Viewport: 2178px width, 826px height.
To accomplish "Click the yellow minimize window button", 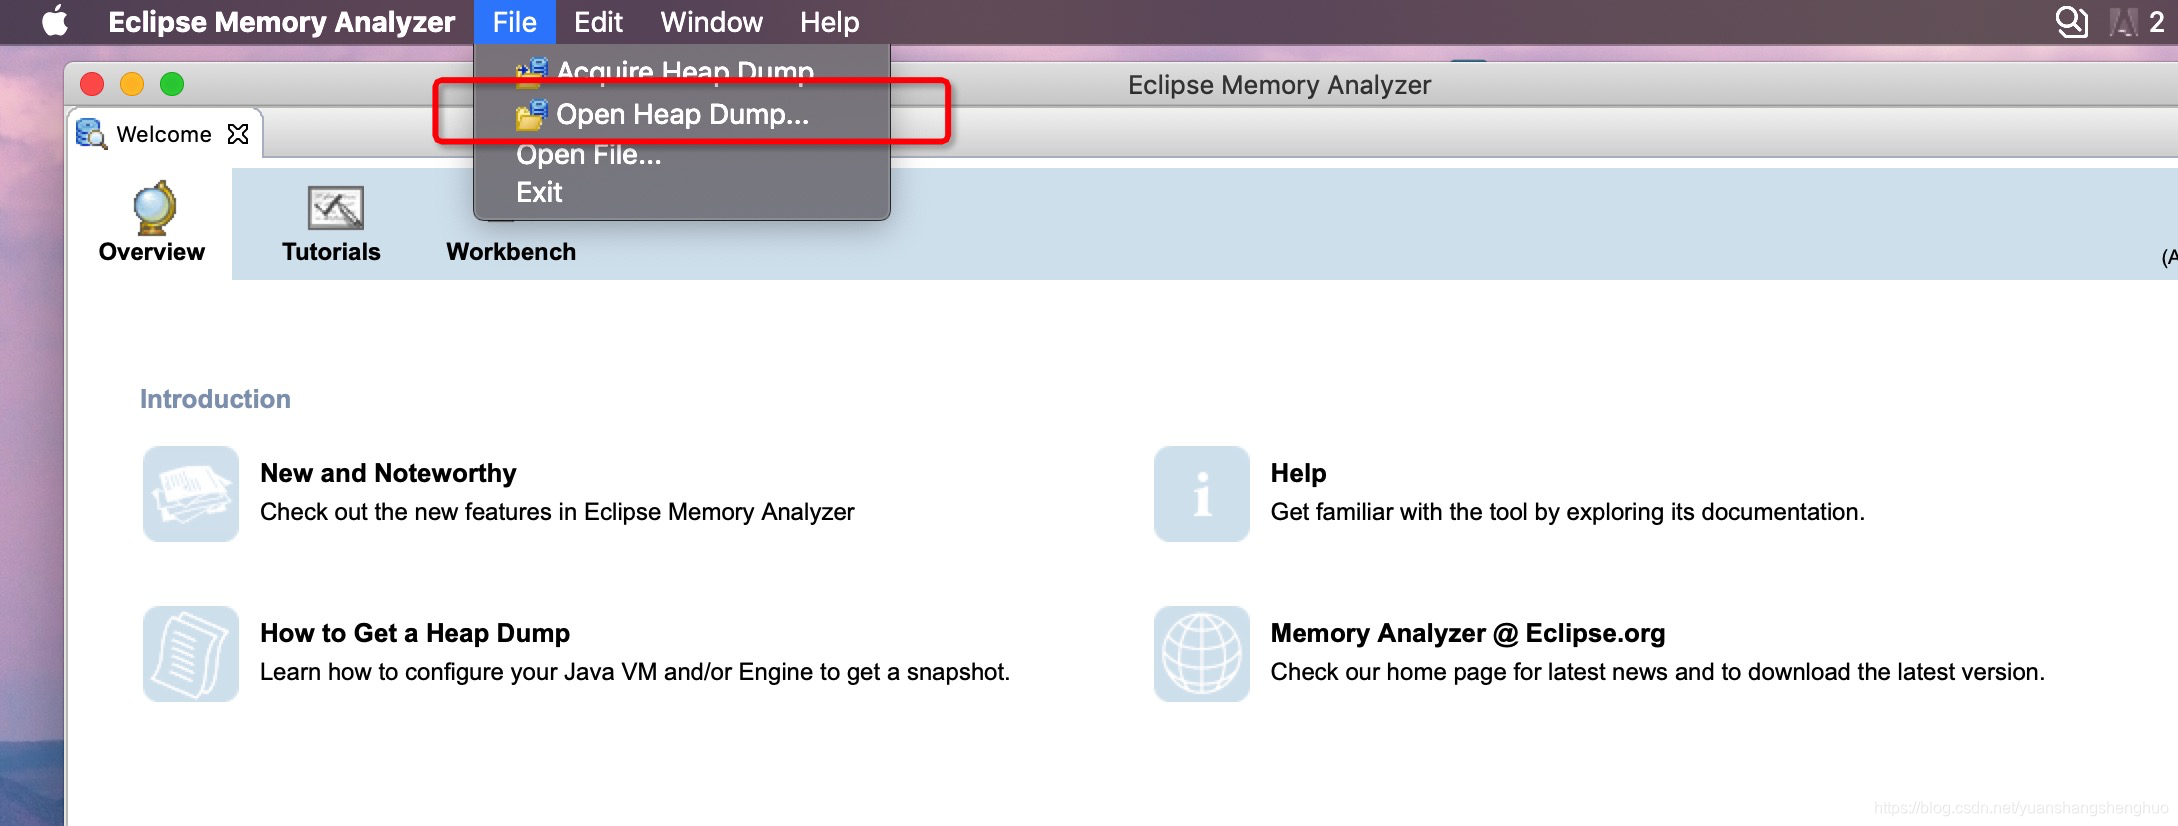I will [x=132, y=84].
